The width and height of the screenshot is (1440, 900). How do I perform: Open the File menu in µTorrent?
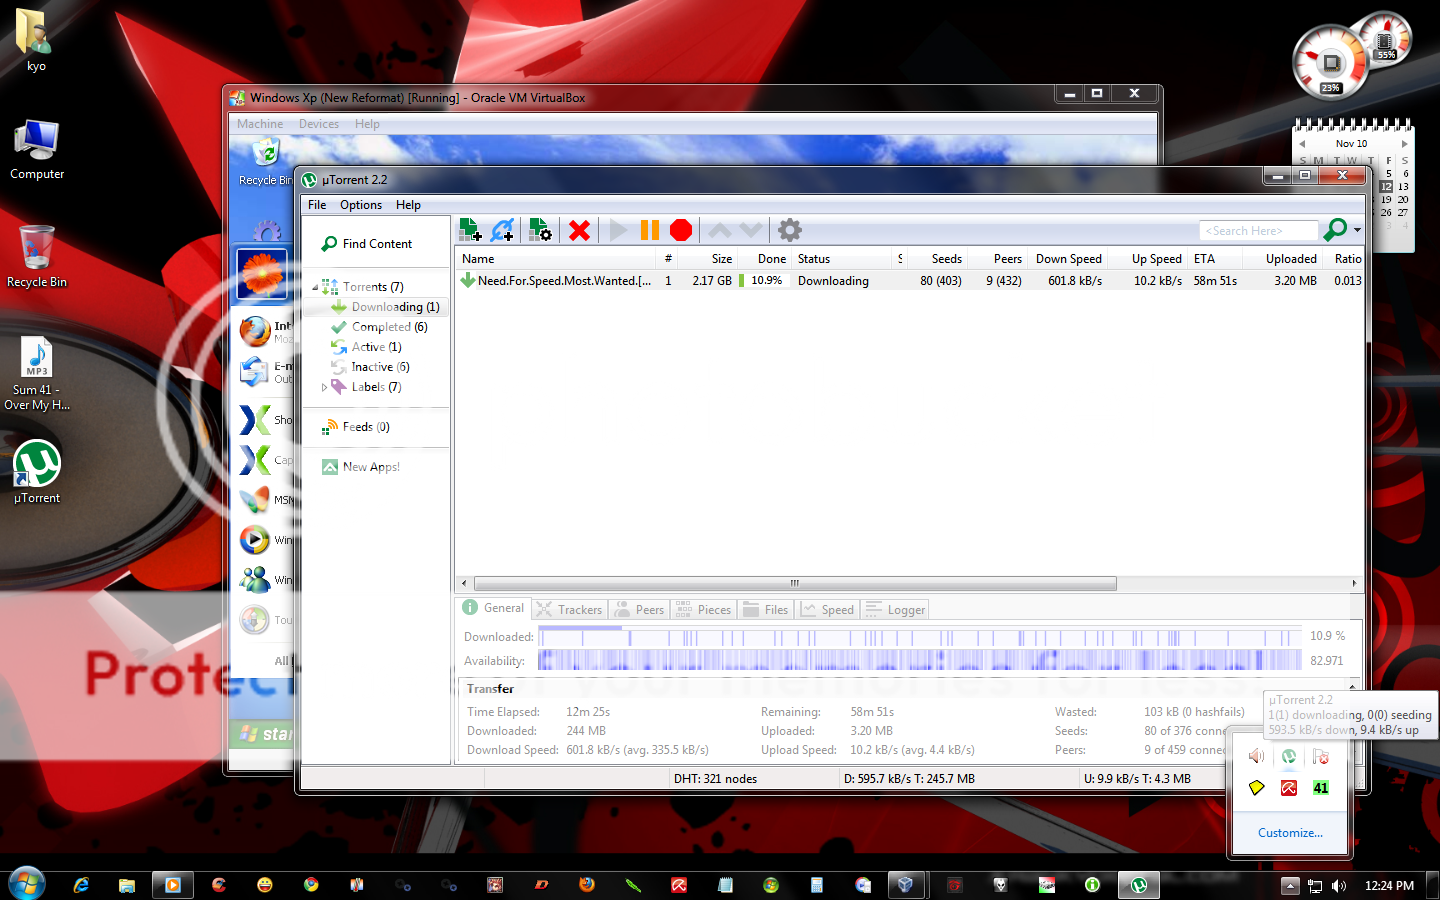[x=317, y=205]
